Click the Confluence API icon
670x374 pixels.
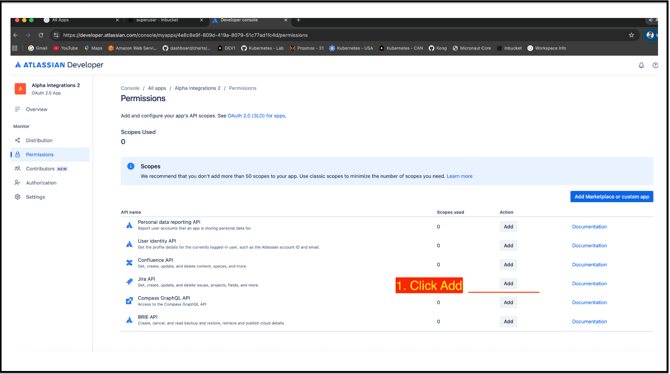129,263
